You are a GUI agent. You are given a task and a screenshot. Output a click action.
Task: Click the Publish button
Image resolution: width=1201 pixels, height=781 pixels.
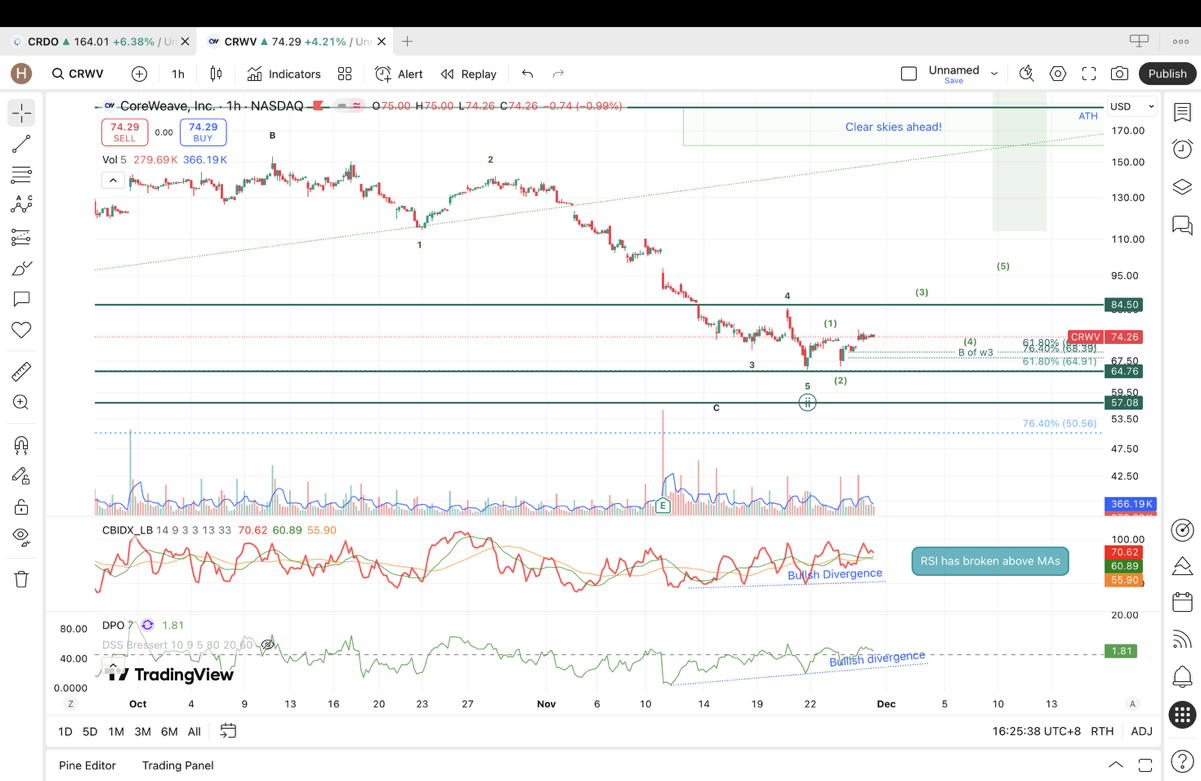1166,74
